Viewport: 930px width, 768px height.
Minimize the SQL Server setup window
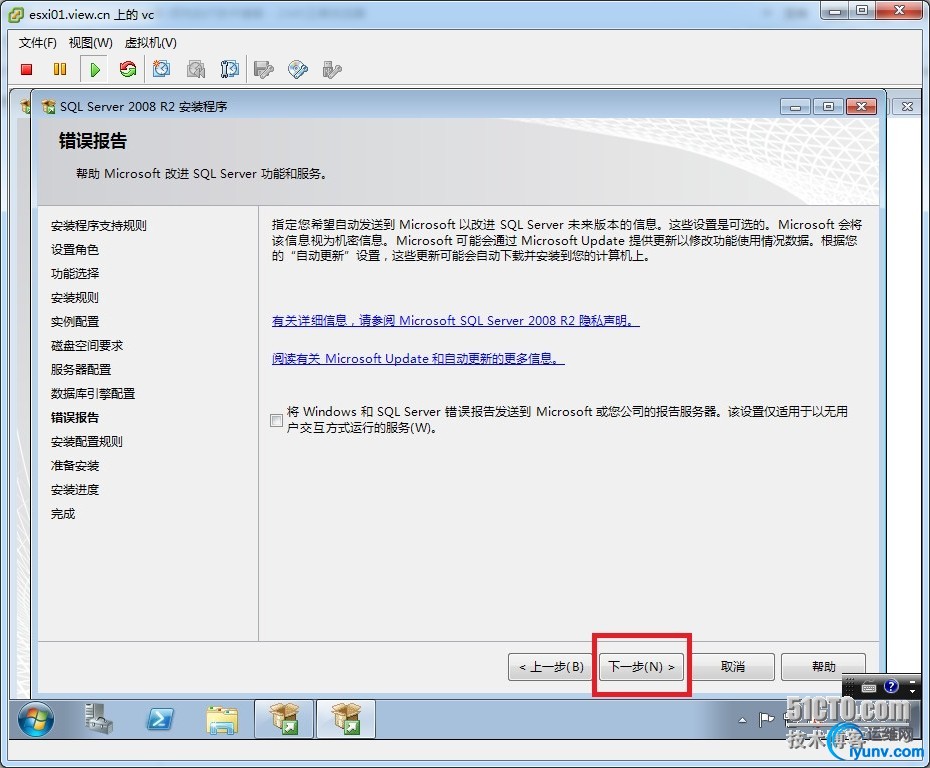[795, 107]
